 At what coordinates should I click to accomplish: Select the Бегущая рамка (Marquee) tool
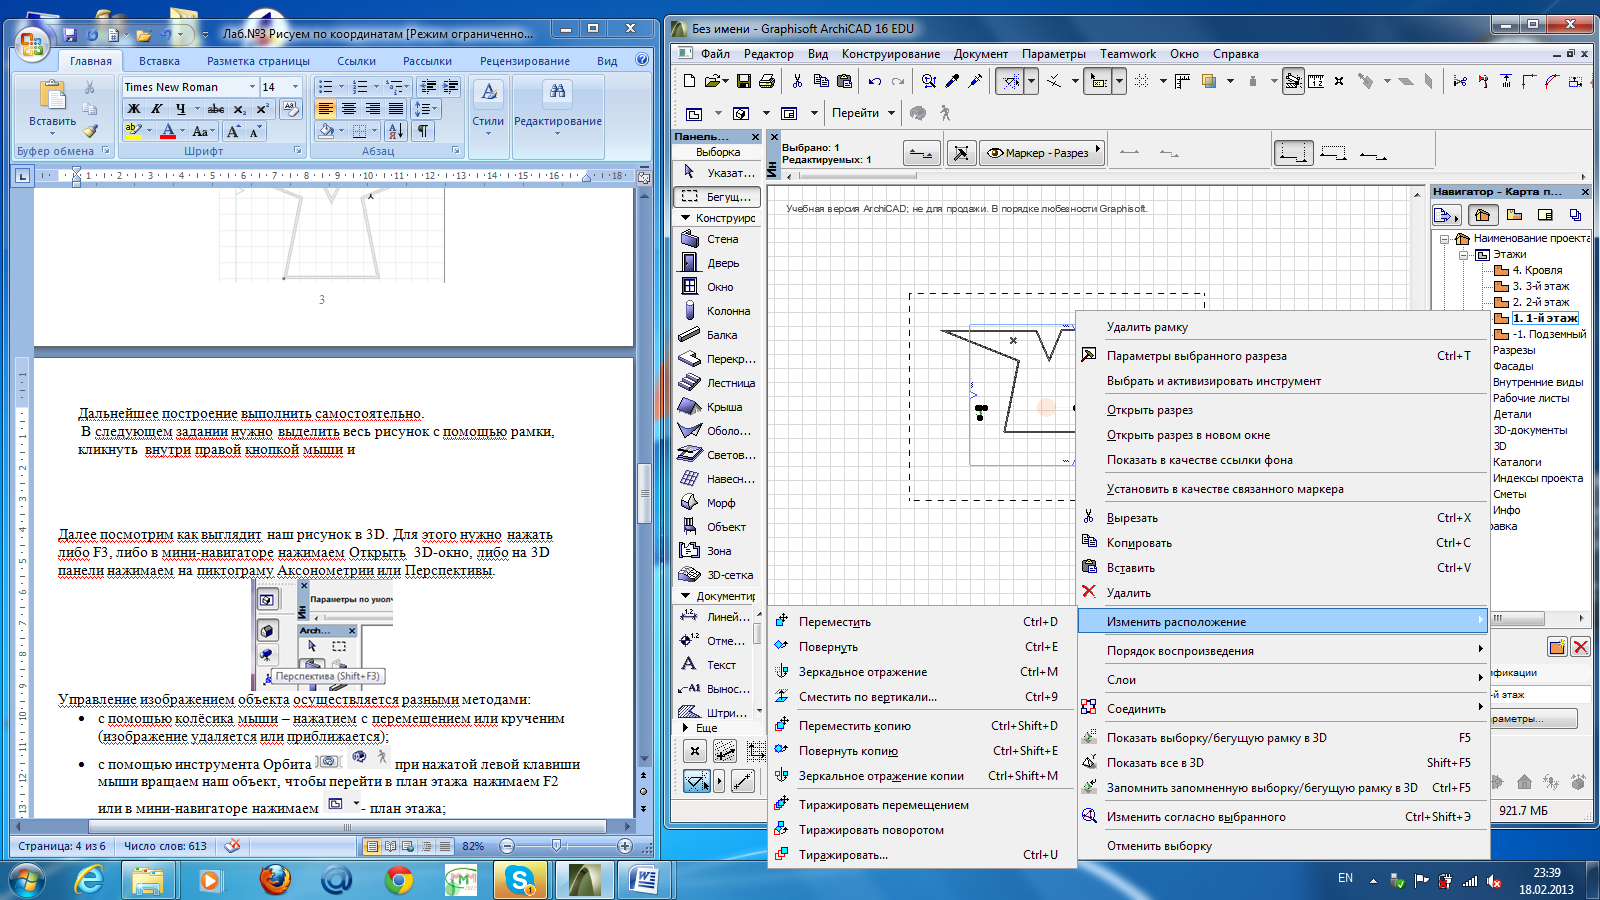(x=718, y=197)
